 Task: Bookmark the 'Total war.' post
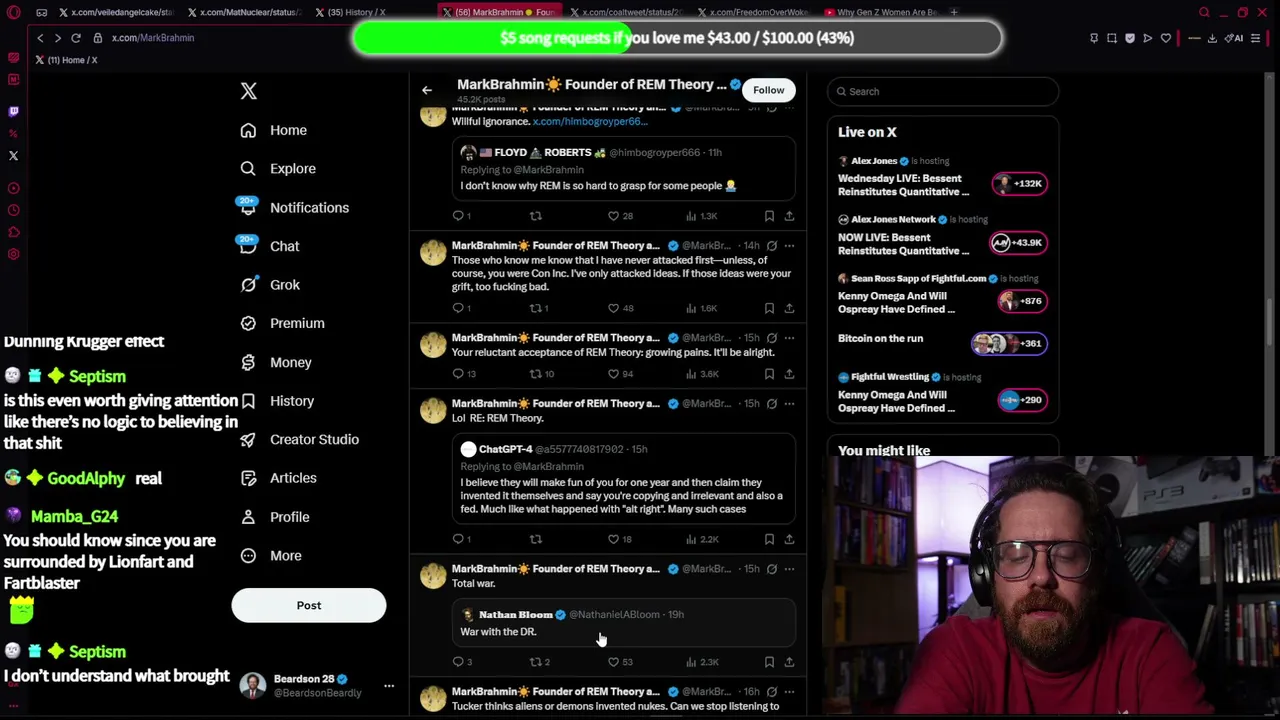point(769,662)
